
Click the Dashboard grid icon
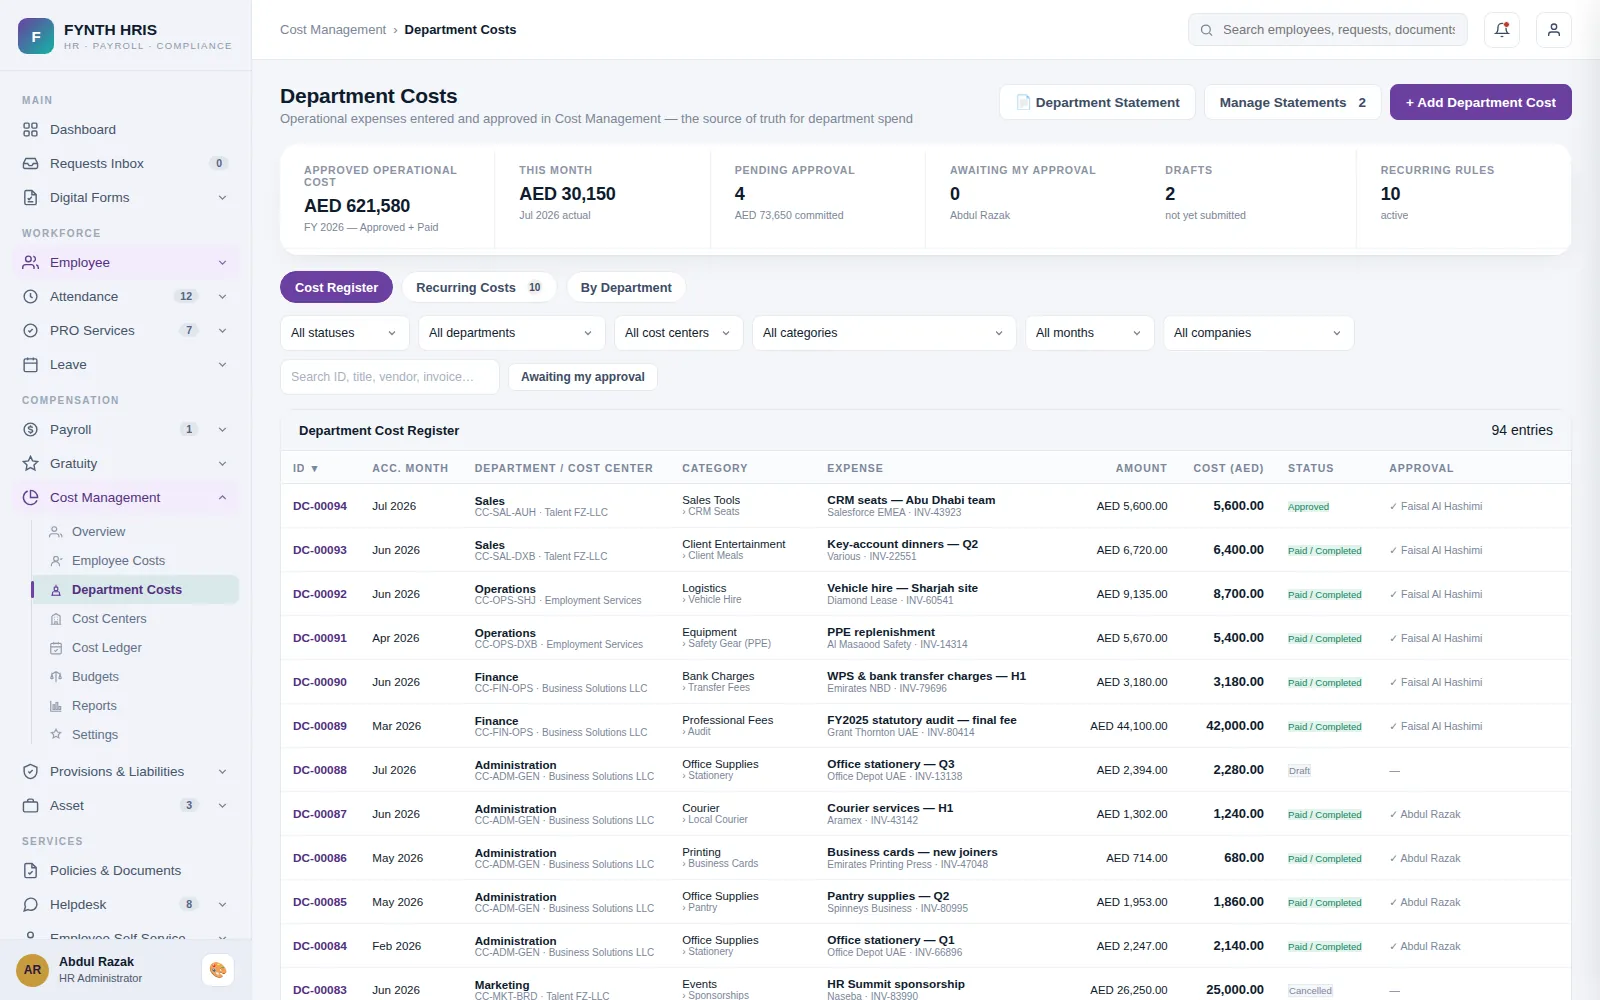31,130
